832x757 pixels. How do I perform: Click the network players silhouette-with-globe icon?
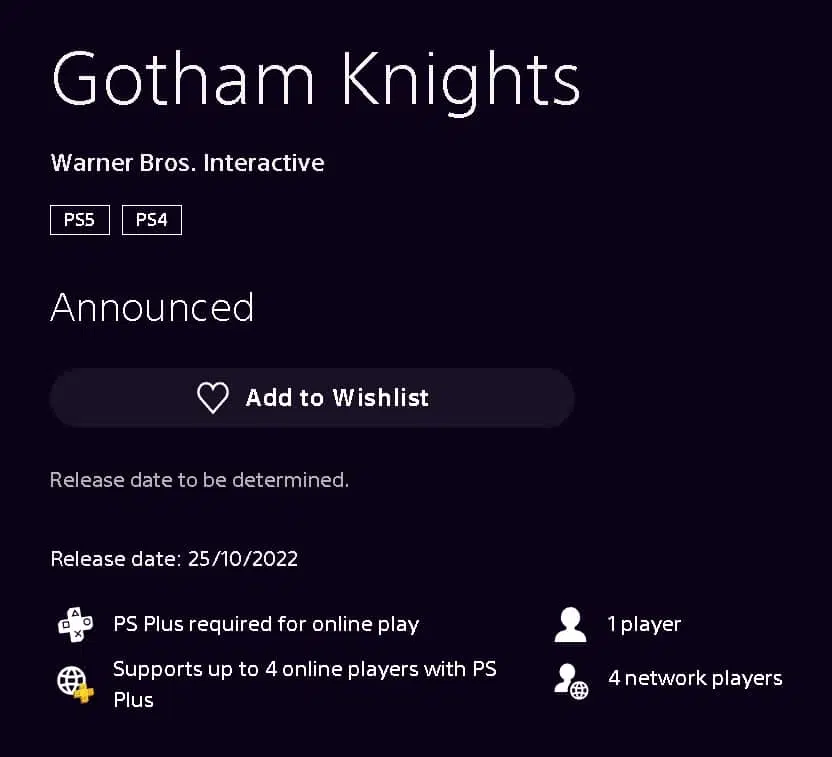571,682
